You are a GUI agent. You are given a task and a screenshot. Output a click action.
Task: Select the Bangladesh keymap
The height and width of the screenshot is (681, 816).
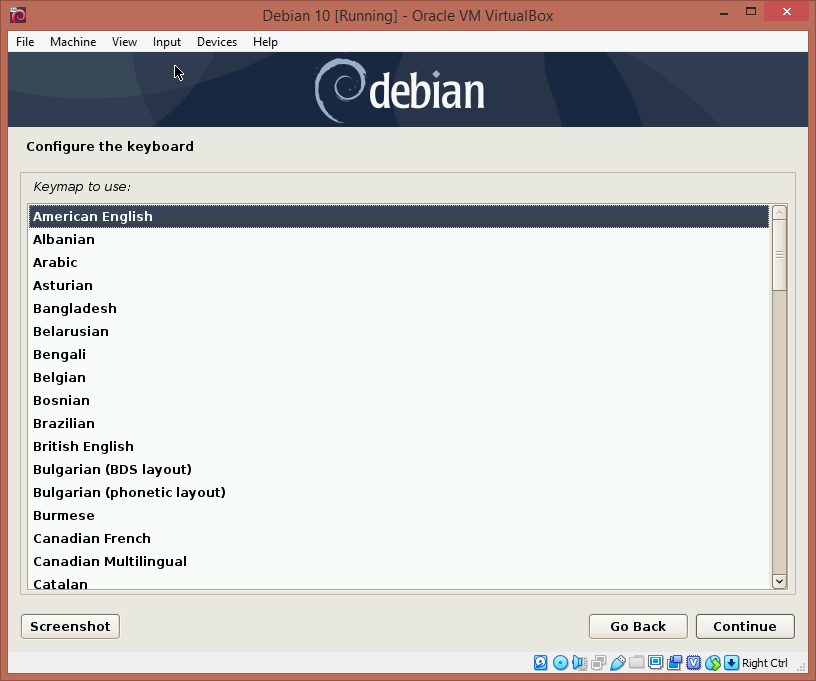point(399,309)
